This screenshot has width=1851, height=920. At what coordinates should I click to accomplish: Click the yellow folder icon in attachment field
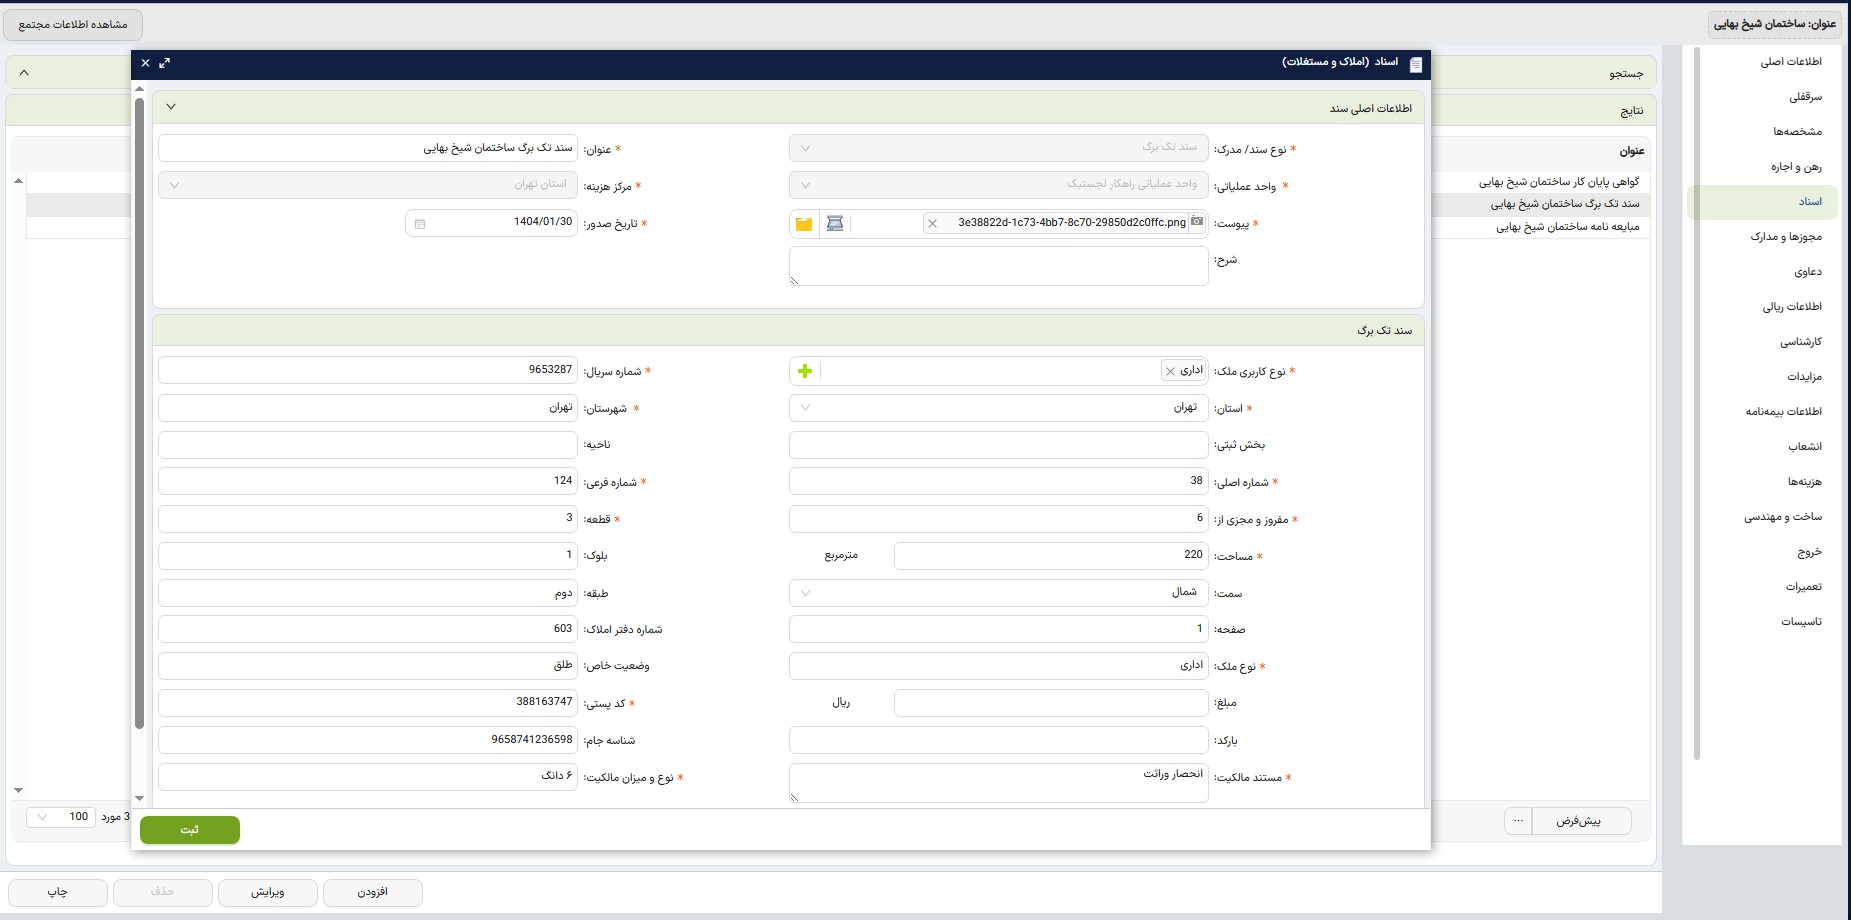point(804,224)
